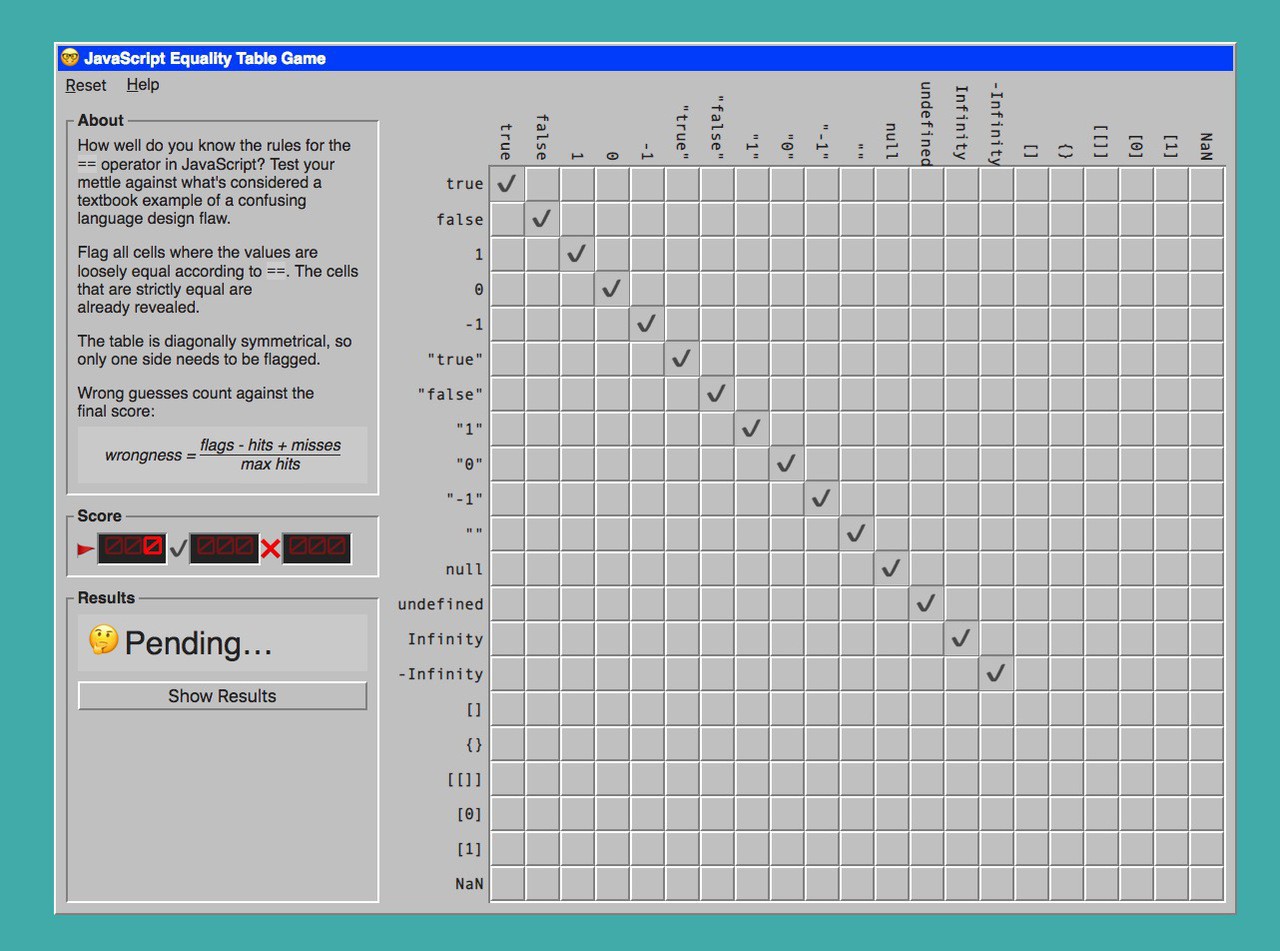Click the misses counter display in Score

point(316,548)
